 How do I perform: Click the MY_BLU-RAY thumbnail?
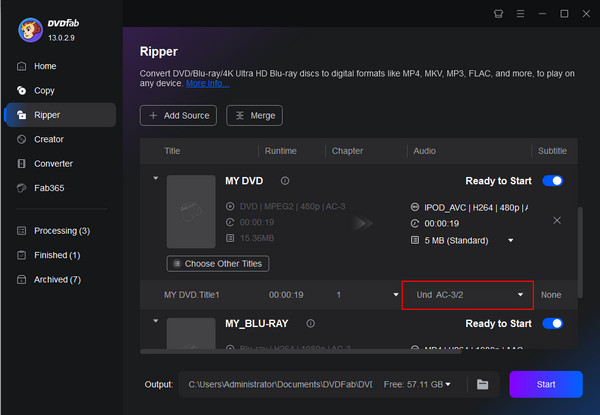pyautogui.click(x=191, y=333)
